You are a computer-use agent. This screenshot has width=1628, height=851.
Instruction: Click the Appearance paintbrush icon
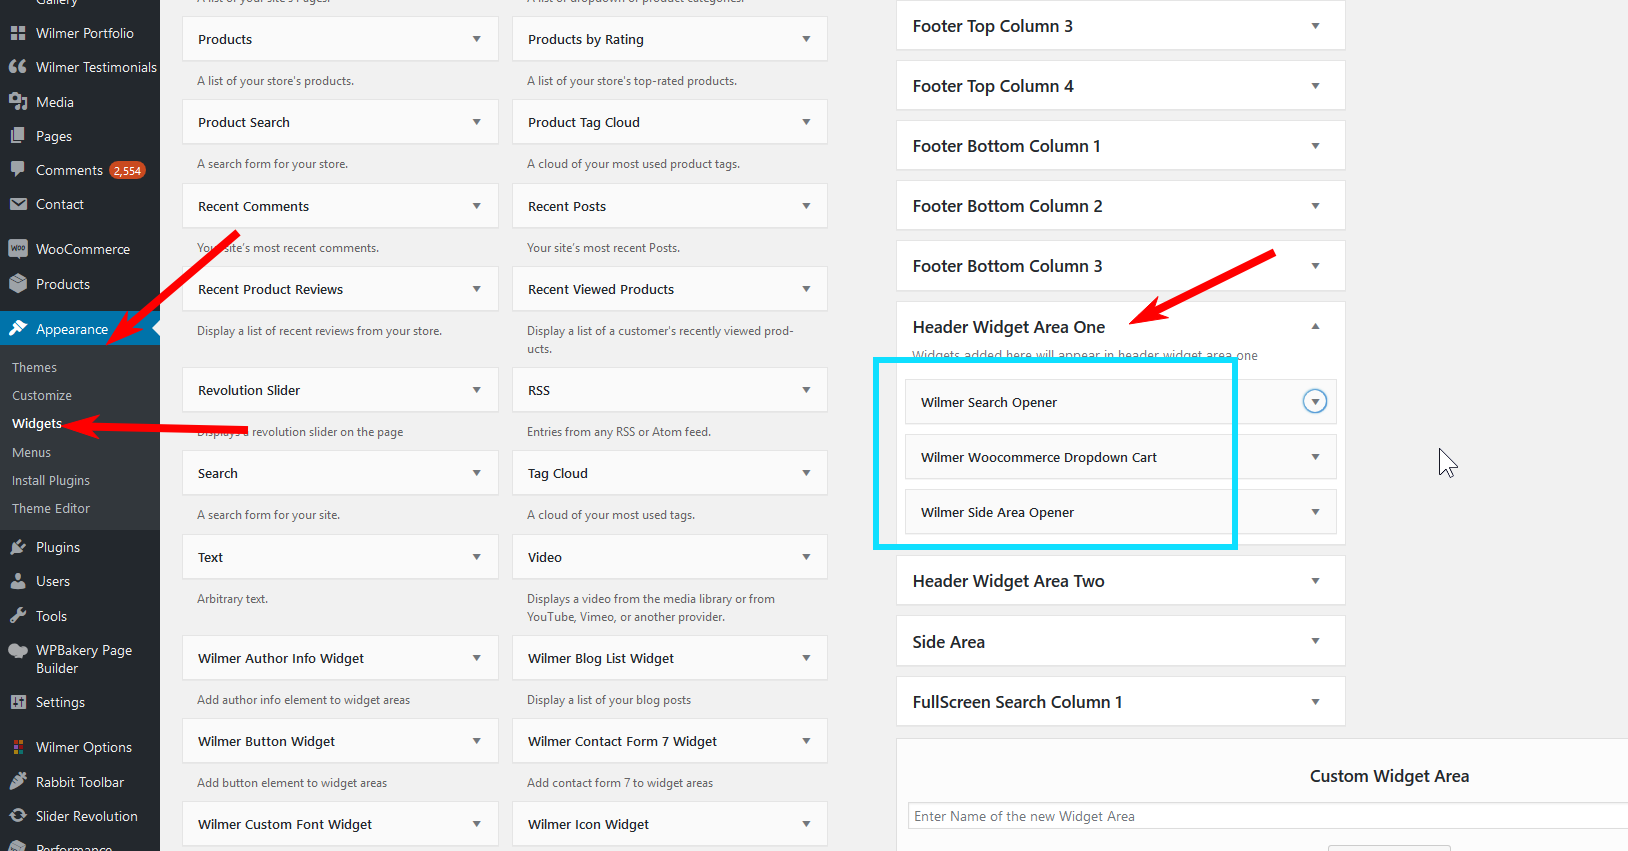point(18,329)
